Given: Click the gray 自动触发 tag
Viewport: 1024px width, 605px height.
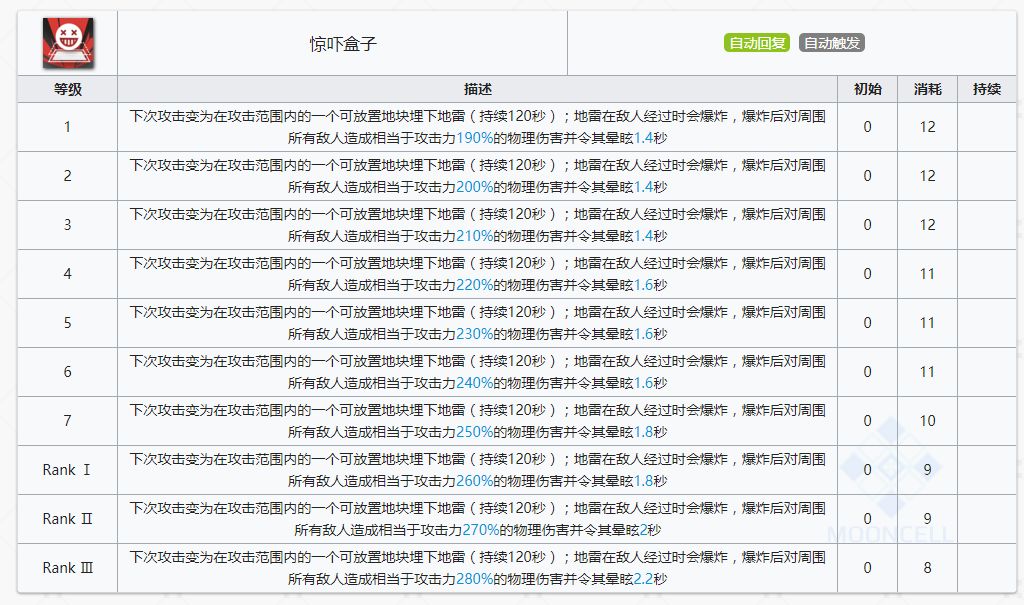Looking at the screenshot, I should point(831,43).
